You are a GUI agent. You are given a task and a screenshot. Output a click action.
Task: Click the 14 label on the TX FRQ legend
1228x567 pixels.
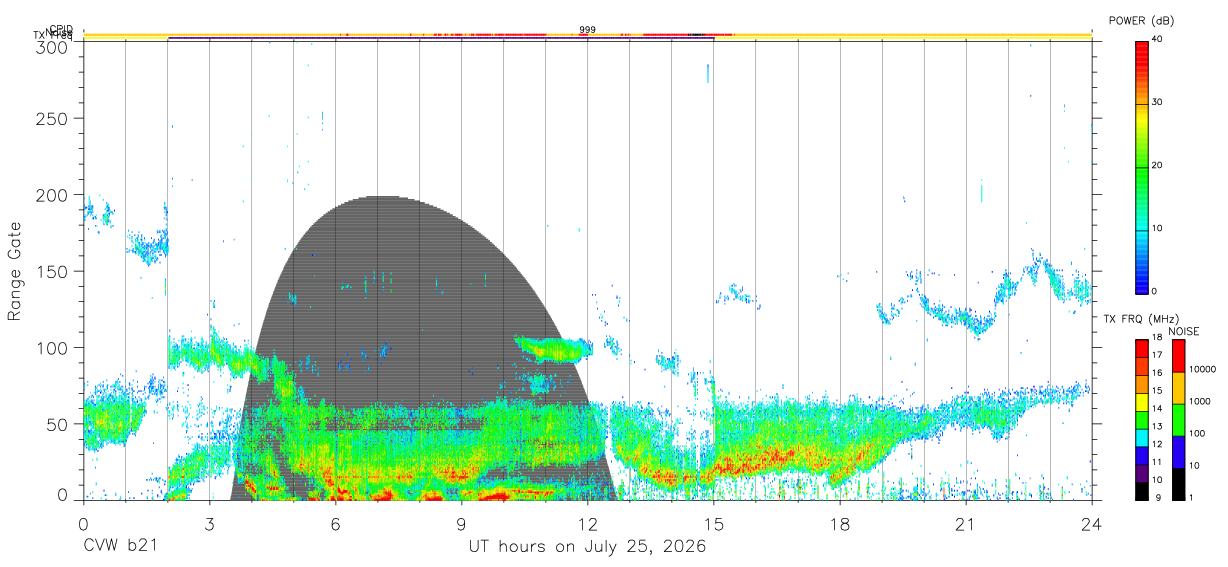click(x=1157, y=408)
